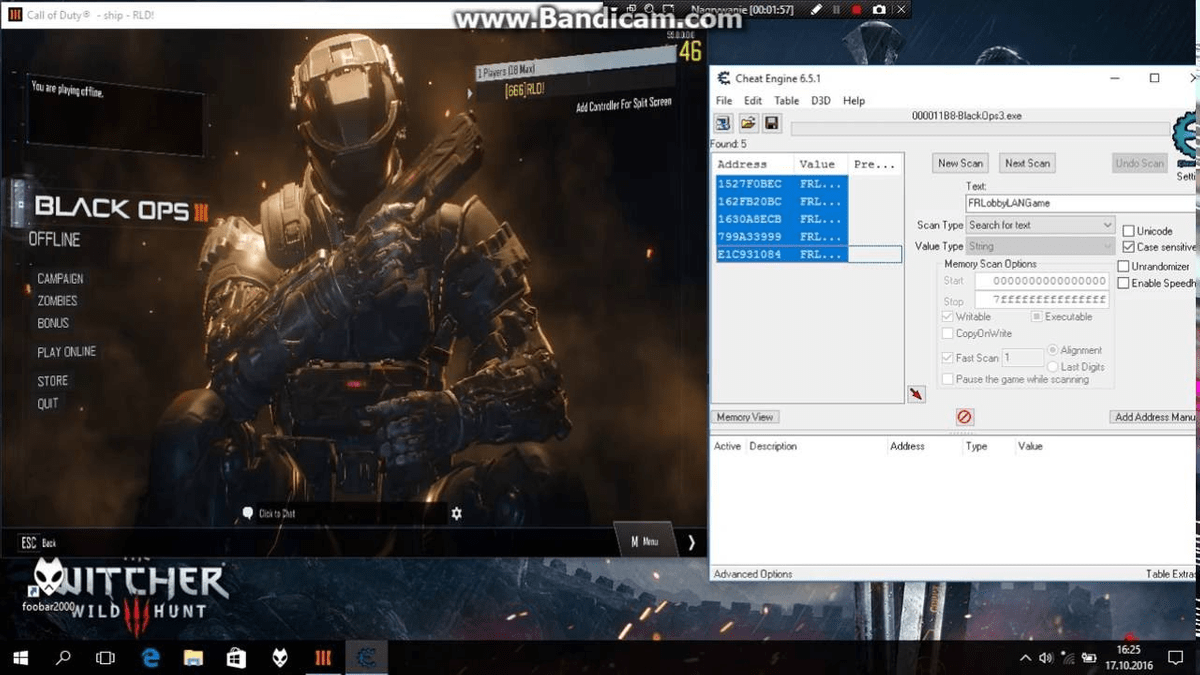Open the D3D menu

(x=820, y=101)
